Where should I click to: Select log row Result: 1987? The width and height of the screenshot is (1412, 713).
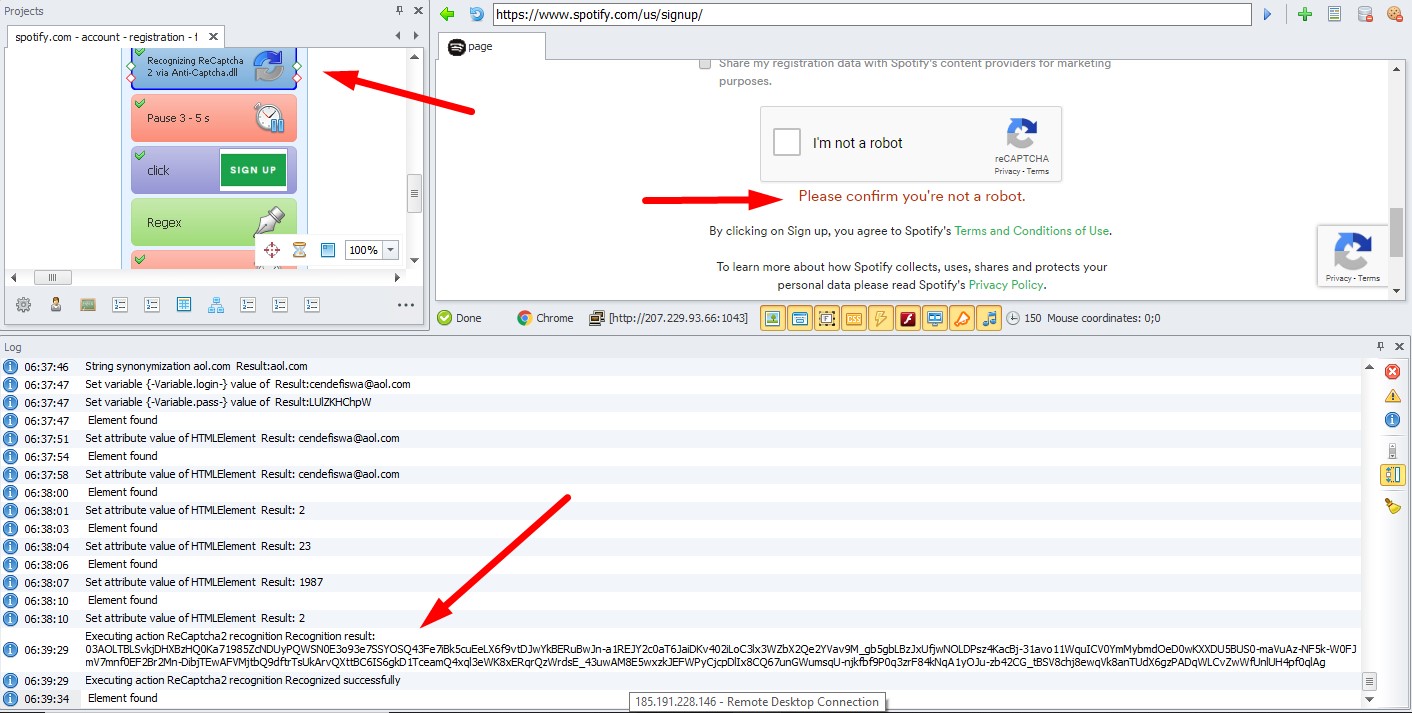681,582
